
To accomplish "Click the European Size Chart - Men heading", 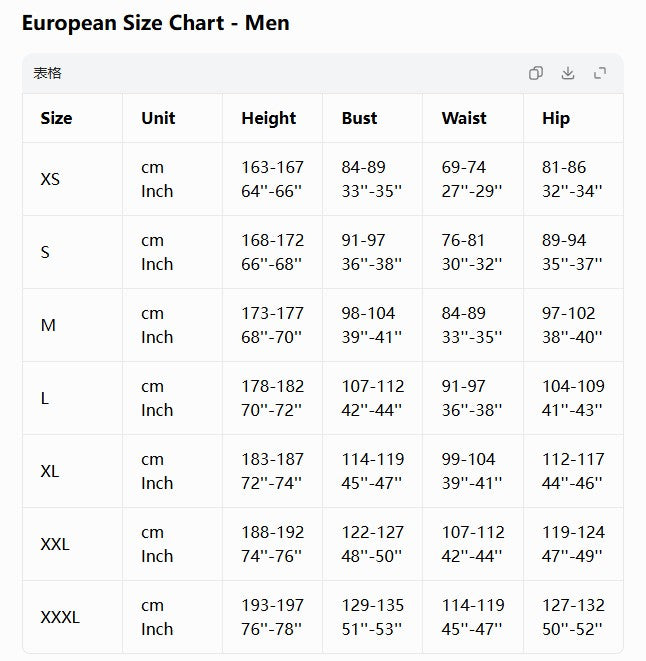I will 156,23.
